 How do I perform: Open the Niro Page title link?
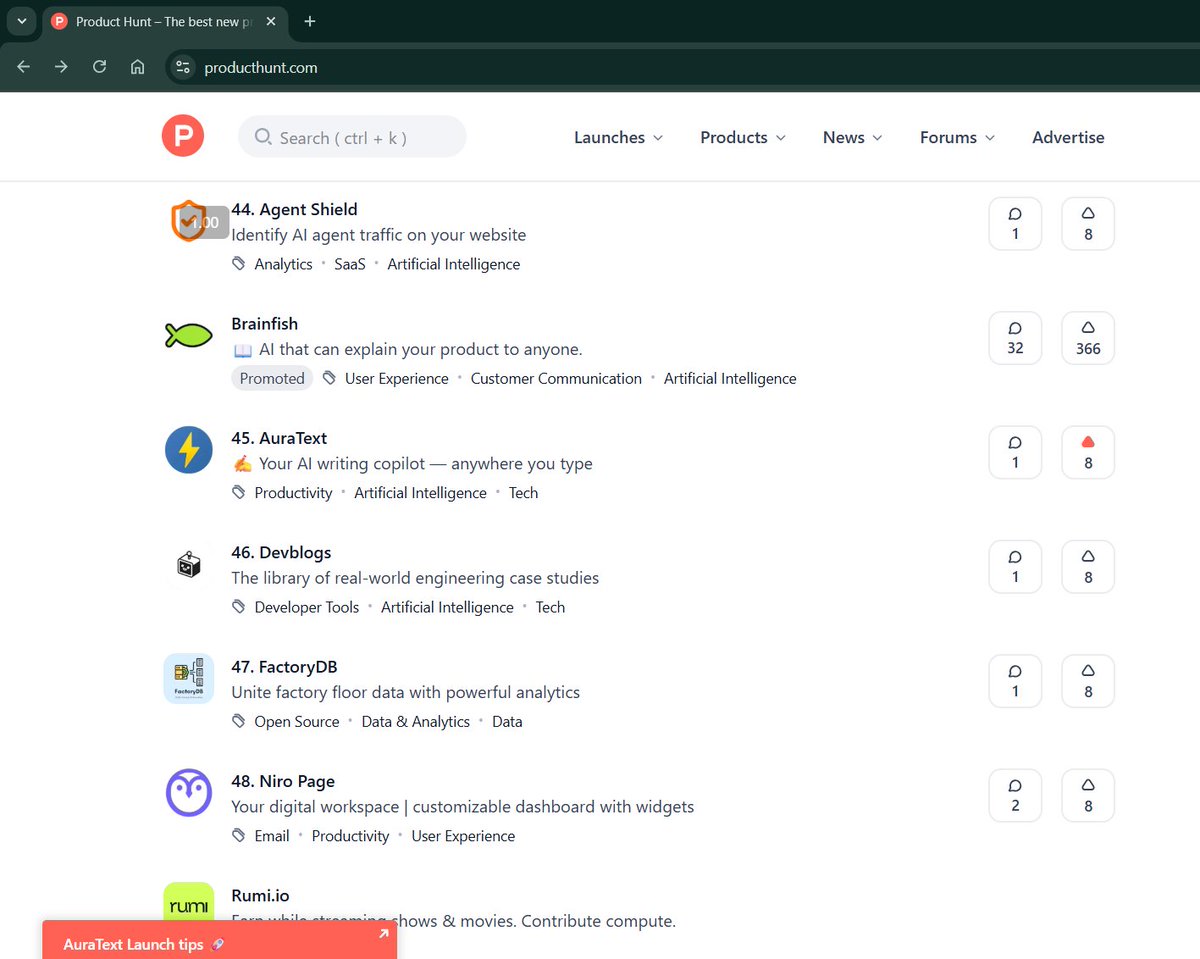tap(283, 781)
